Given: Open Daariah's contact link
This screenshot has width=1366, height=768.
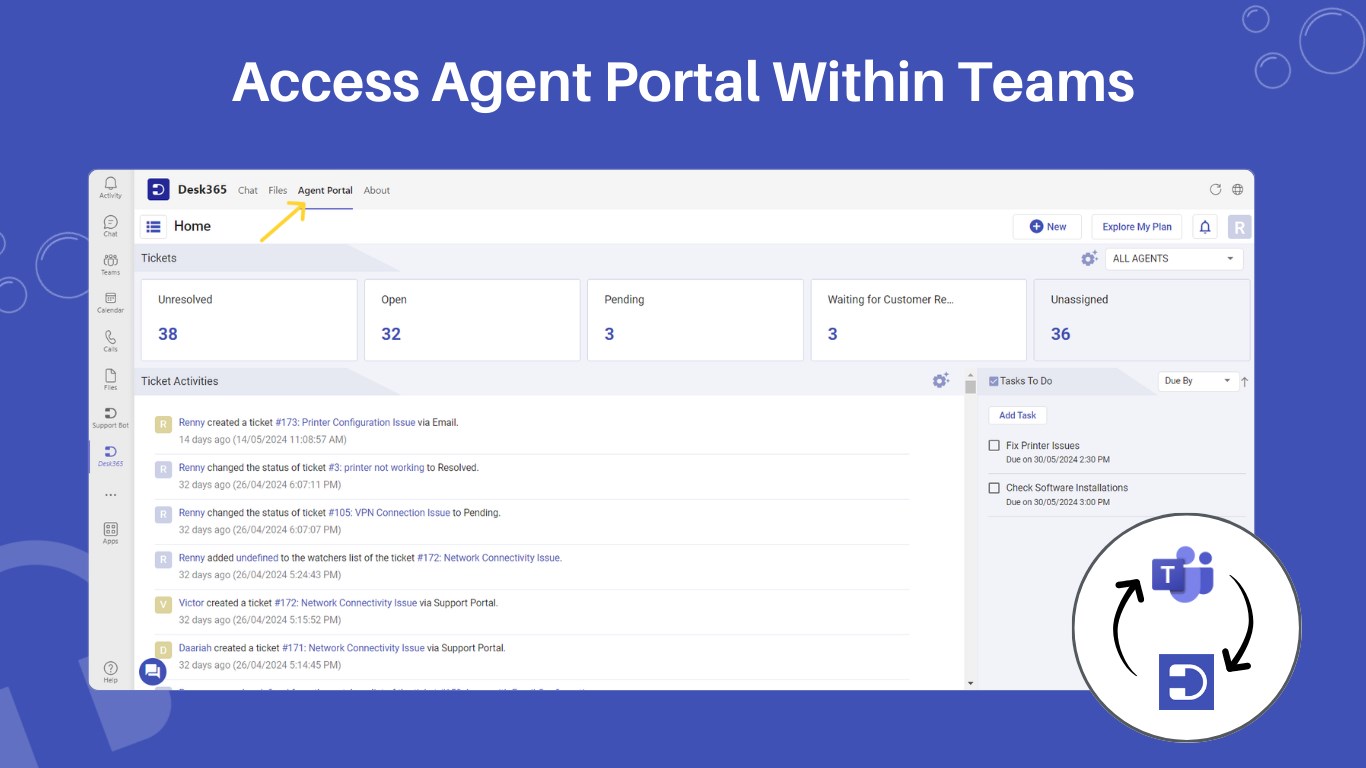Looking at the screenshot, I should click(195, 648).
